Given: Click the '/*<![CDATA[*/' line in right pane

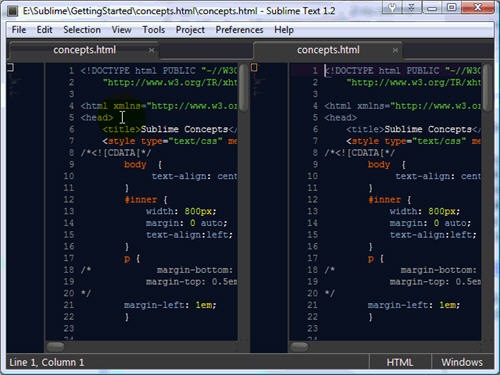Looking at the screenshot, I should coord(360,153).
